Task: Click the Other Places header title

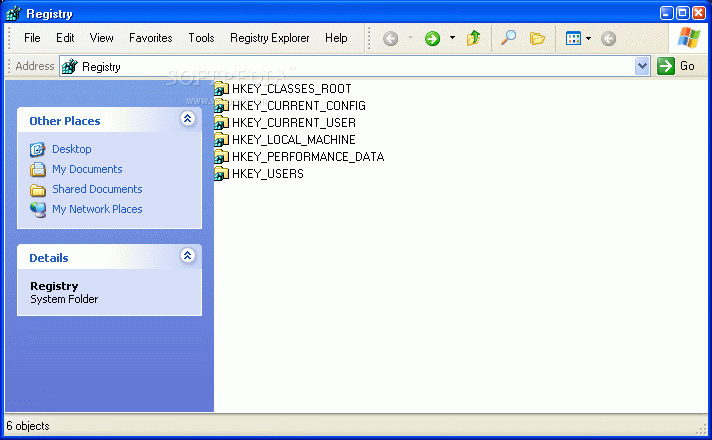Action: point(65,121)
